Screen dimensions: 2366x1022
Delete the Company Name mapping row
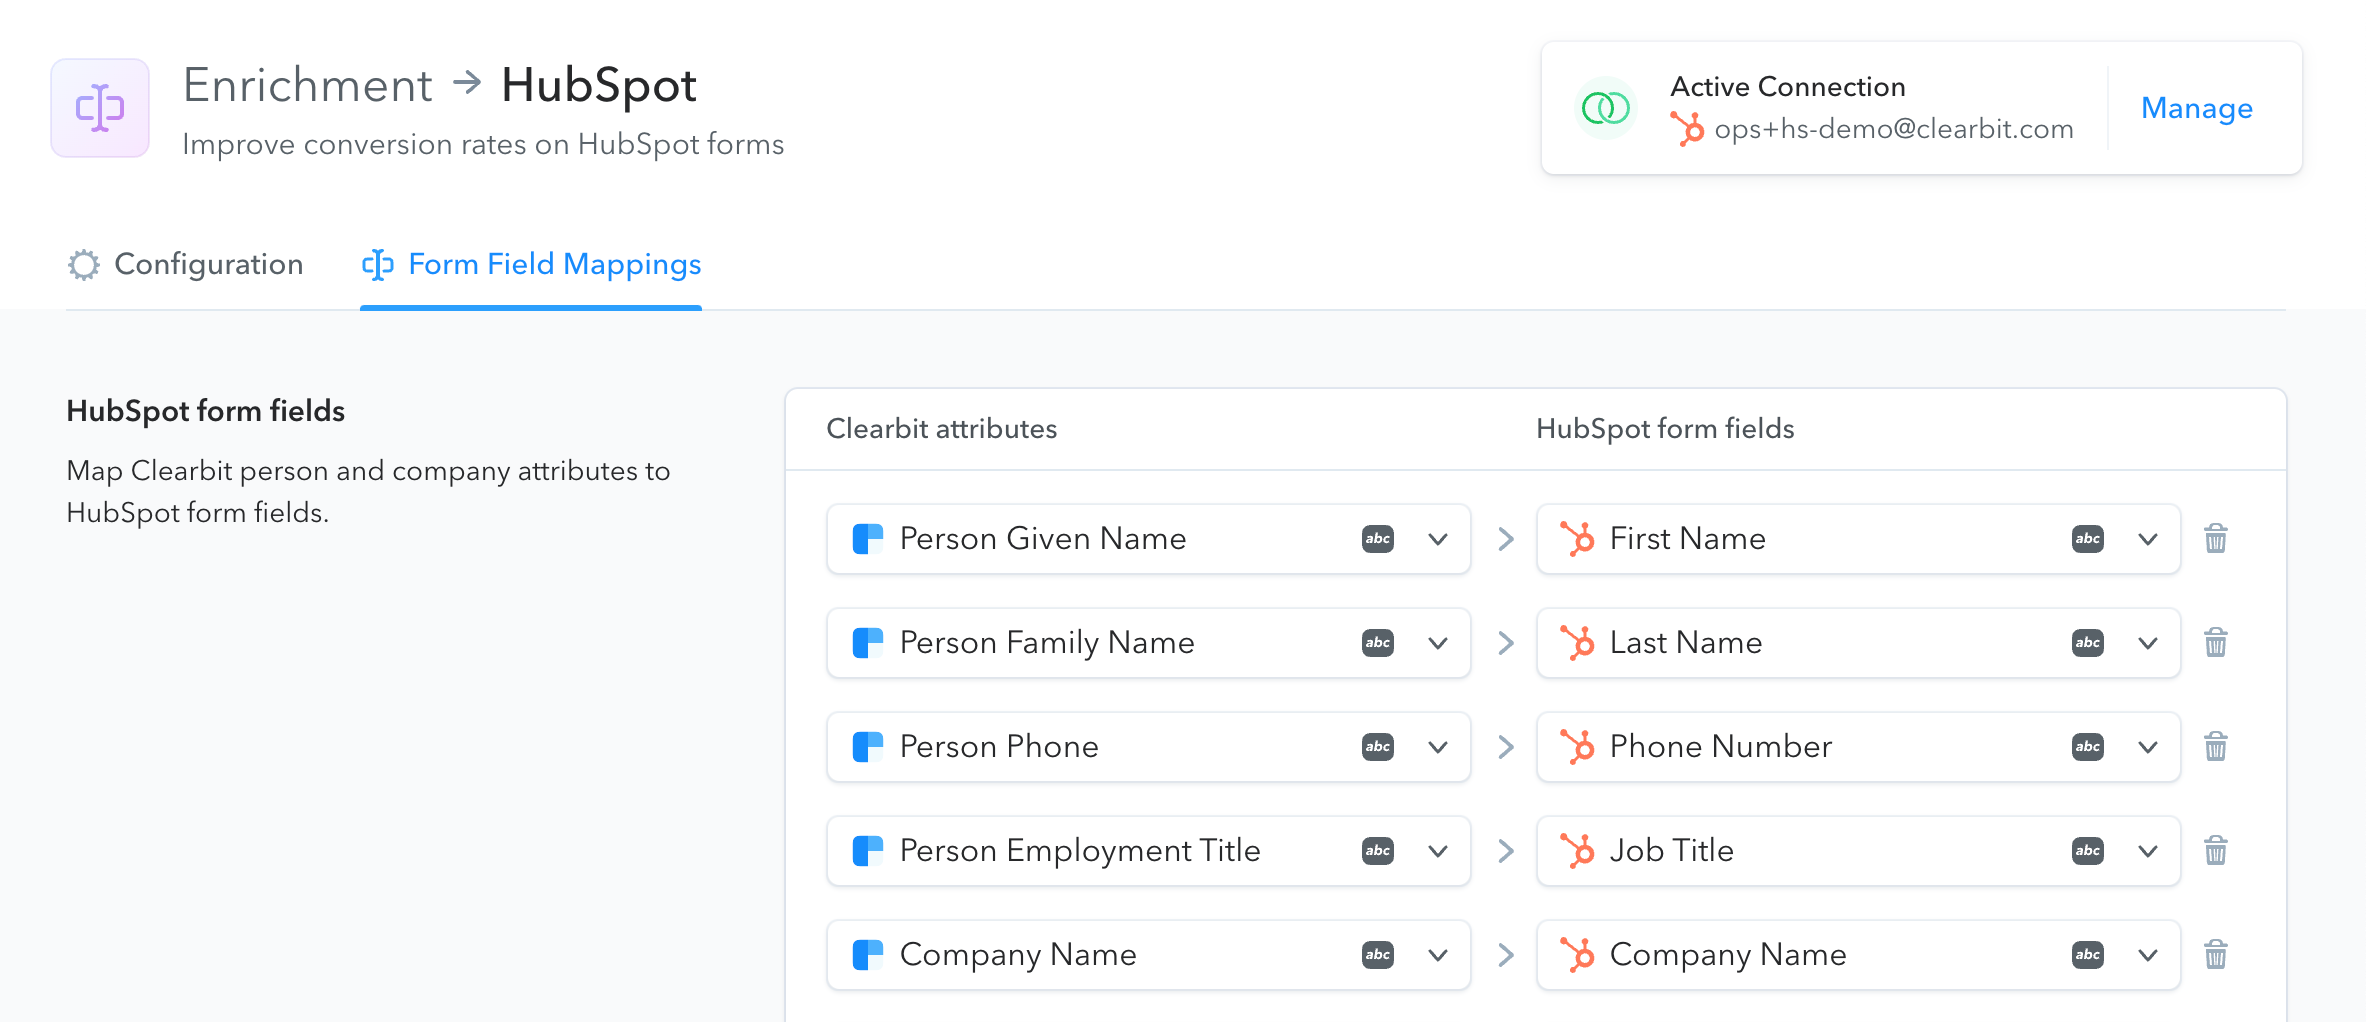click(2216, 955)
